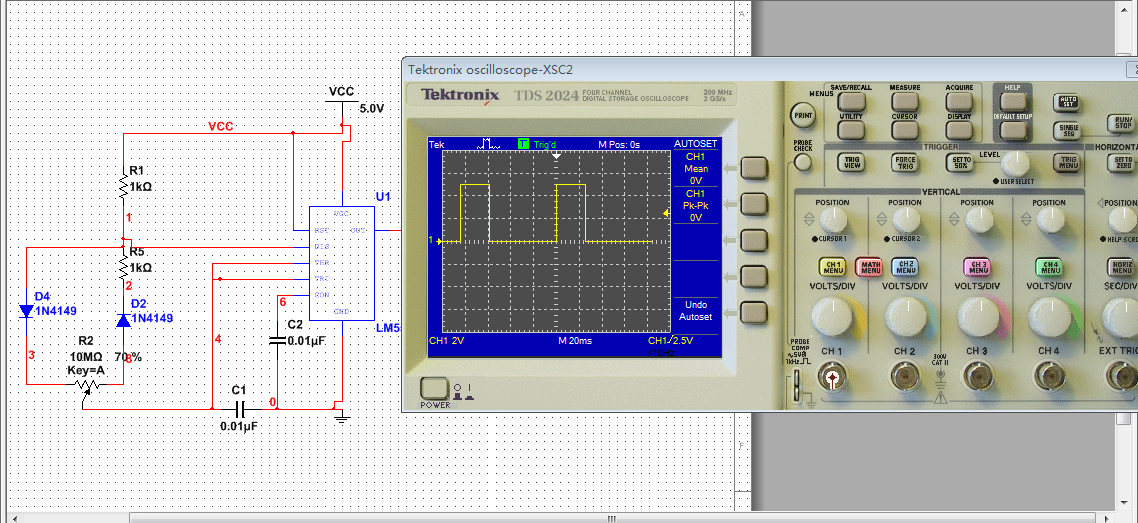Select resistor R5 1kΩ in schematic
Screen dimensions: 1138x523
(124, 268)
